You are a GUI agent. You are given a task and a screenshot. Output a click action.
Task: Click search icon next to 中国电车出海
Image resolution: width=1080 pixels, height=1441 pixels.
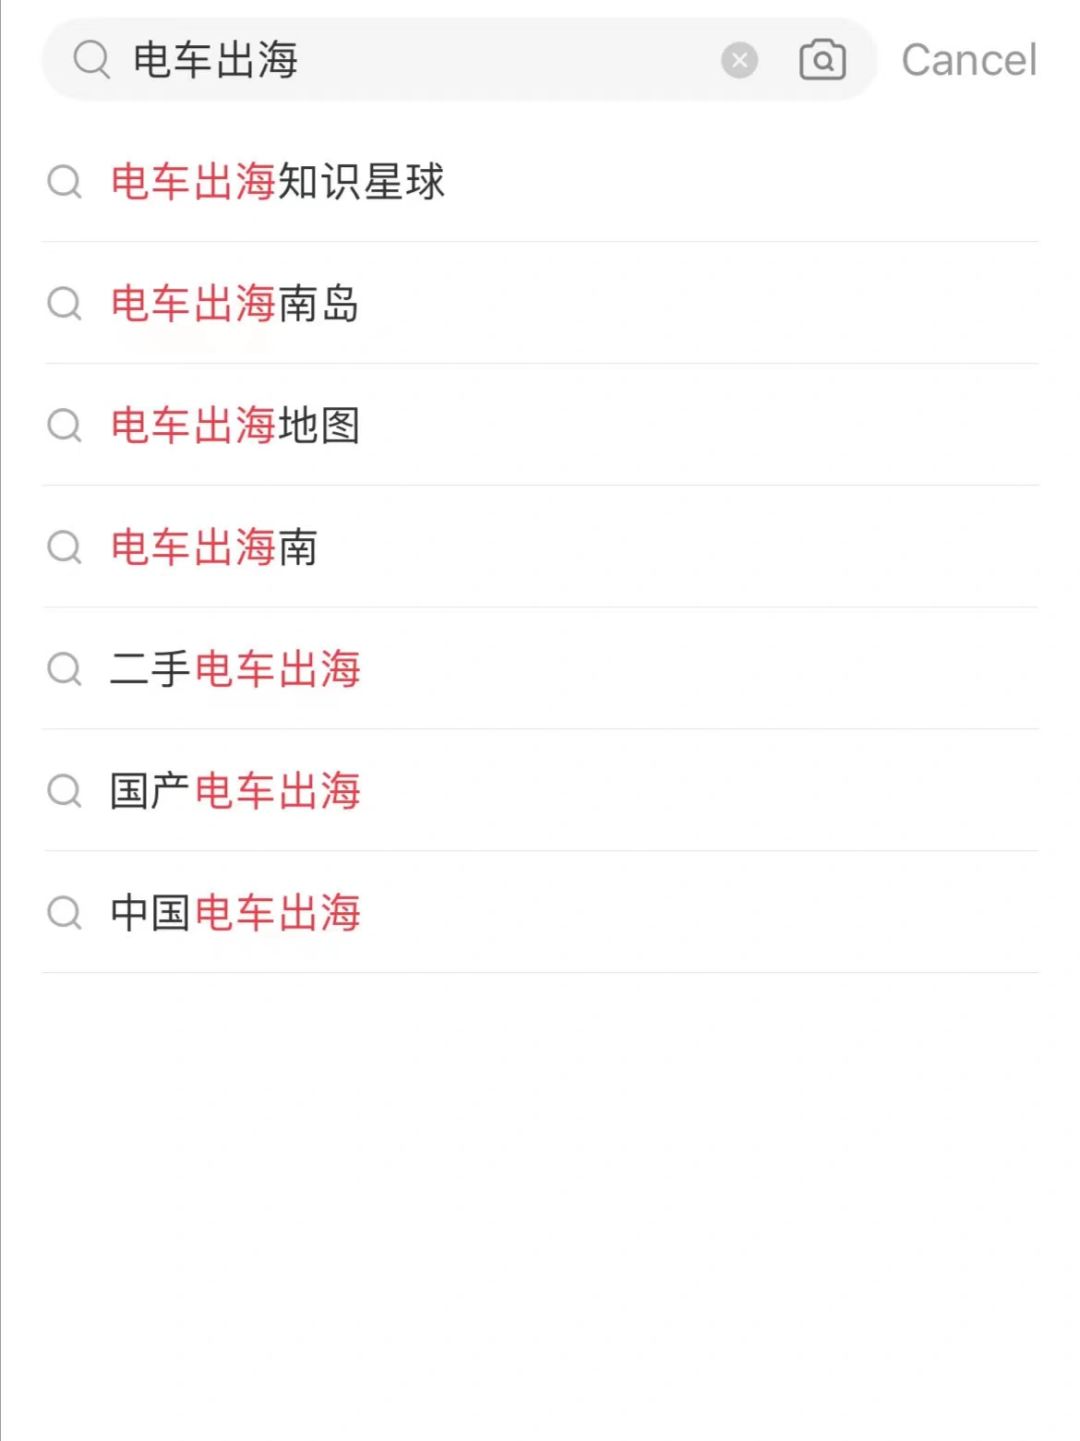65,913
